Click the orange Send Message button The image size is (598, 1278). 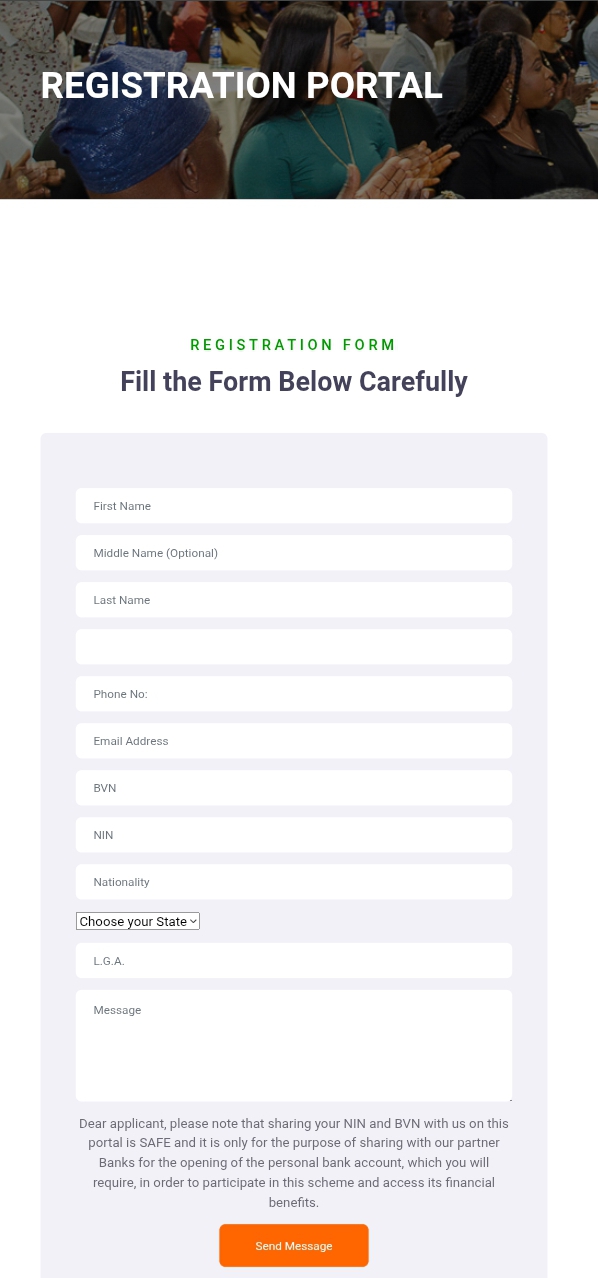294,1246
